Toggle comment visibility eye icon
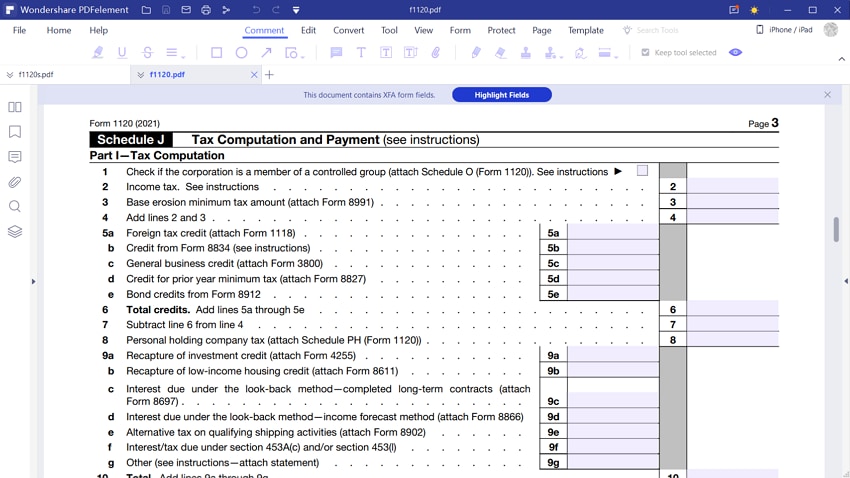 pos(736,53)
